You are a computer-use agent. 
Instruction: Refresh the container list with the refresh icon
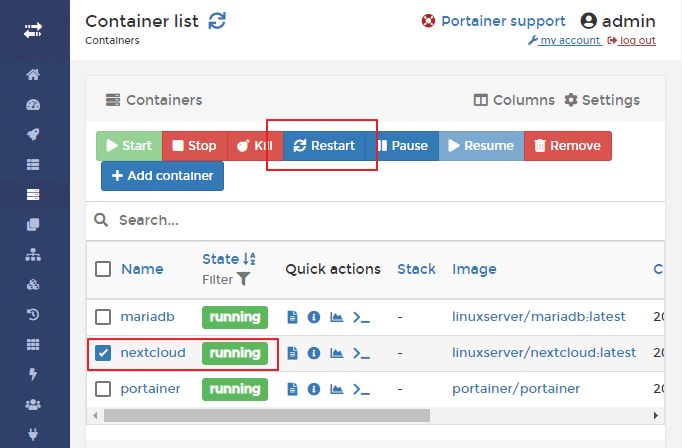coord(217,20)
